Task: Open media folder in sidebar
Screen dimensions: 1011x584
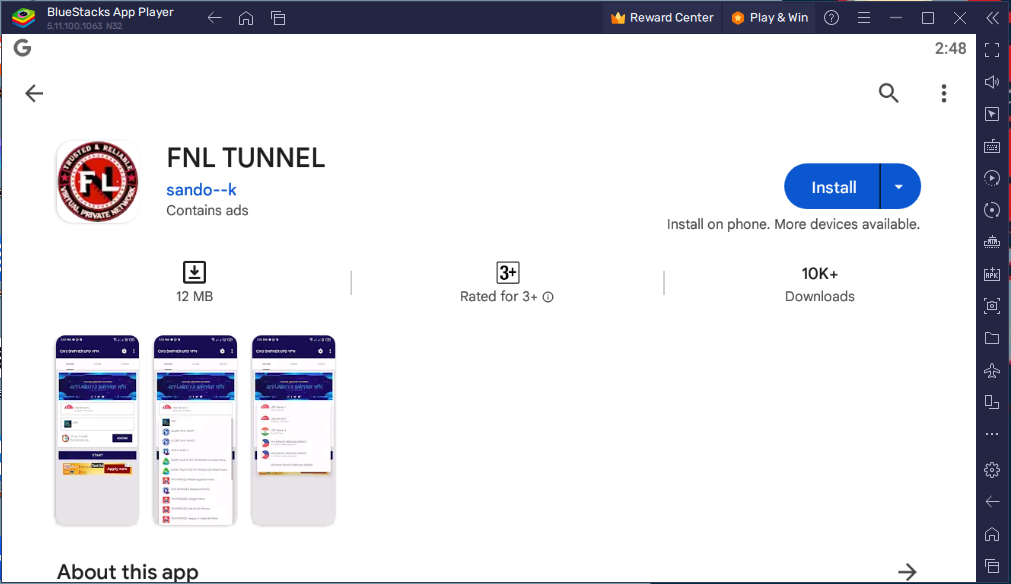Action: tap(992, 338)
